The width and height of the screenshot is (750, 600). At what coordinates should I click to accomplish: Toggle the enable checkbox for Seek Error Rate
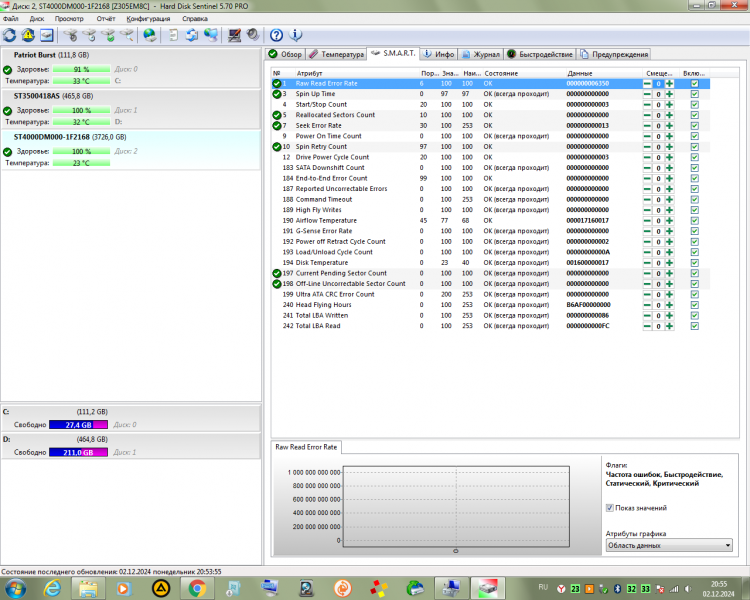[695, 126]
